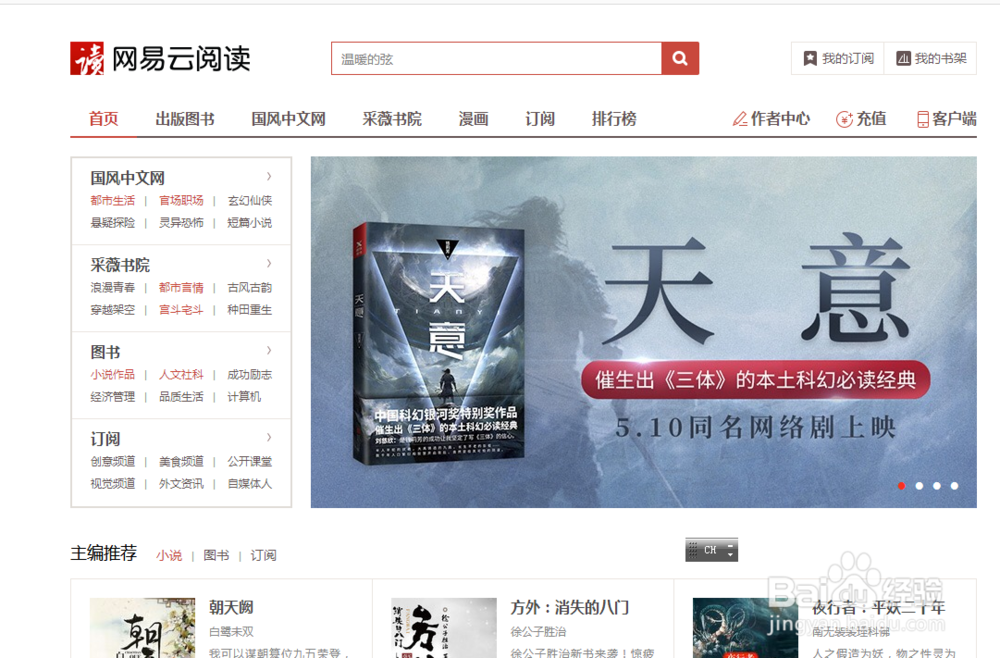The width and height of the screenshot is (1000, 658).
Task: Open sidebar heading 订阅
Action: [x=105, y=439]
